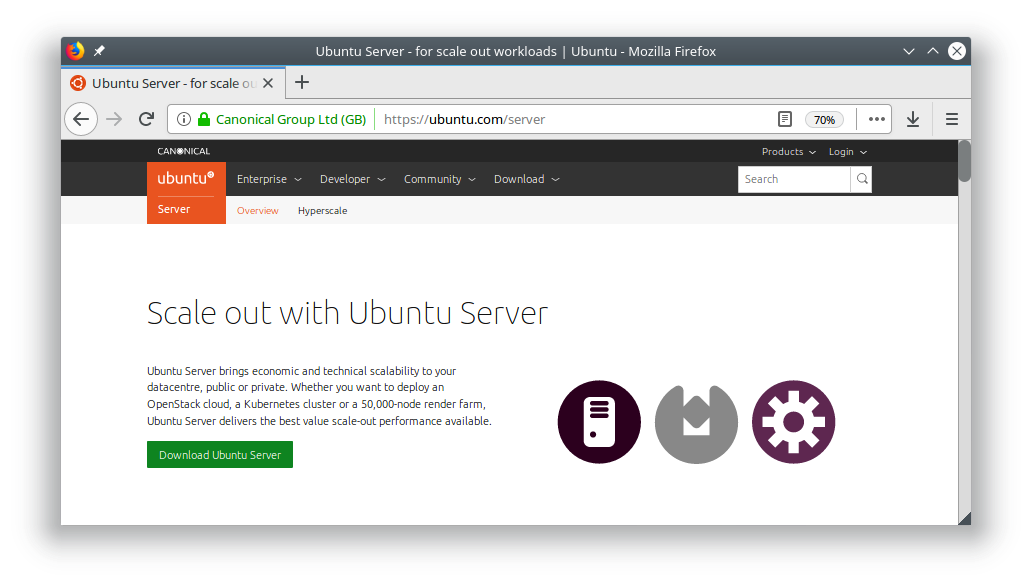This screenshot has width=1032, height=586.
Task: Switch to the Hyperscale tab
Action: pyautogui.click(x=322, y=210)
